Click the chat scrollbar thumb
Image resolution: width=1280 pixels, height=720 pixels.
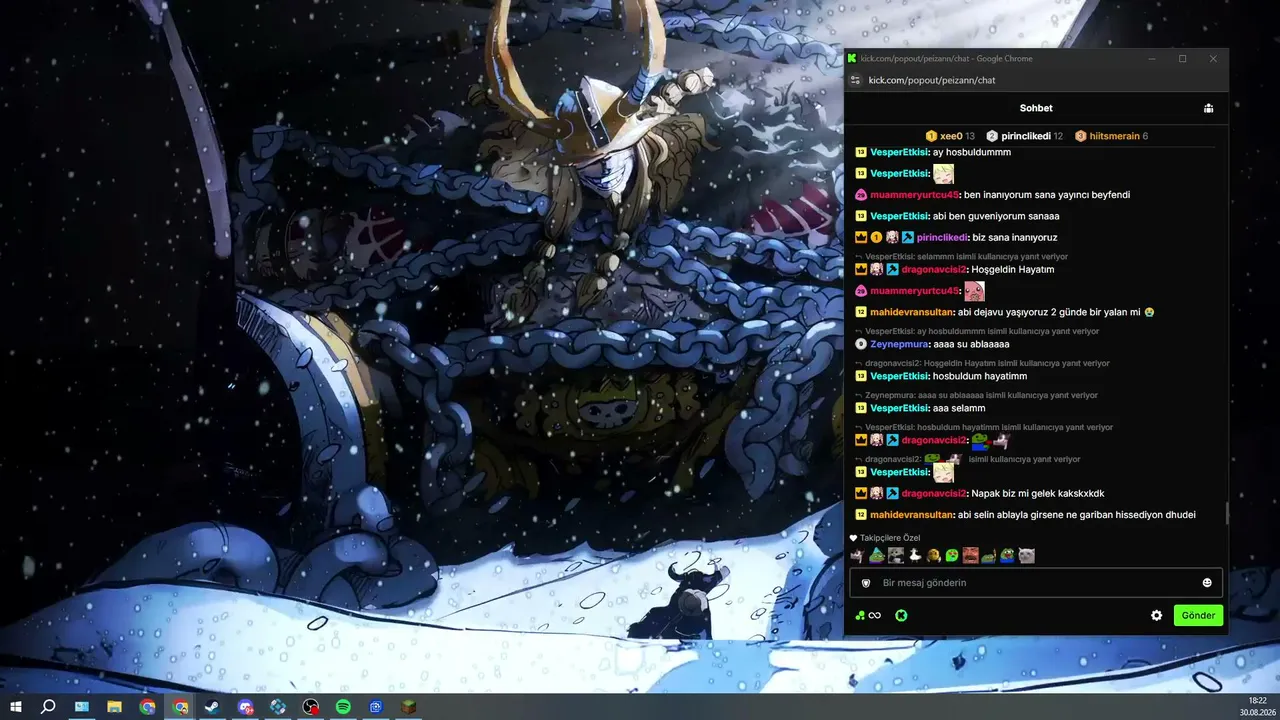point(1227,512)
